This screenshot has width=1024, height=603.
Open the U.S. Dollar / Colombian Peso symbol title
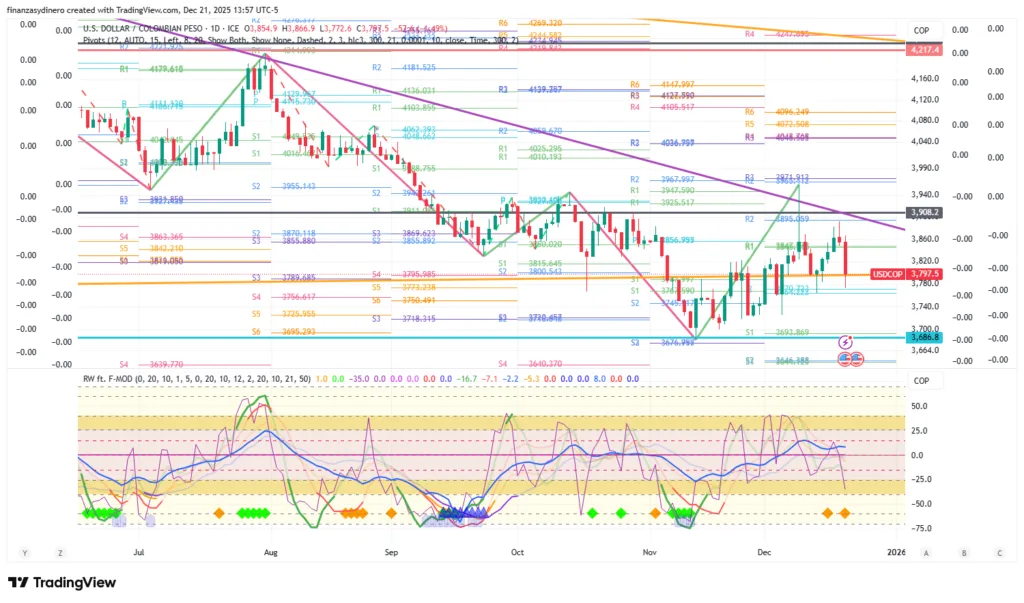(x=145, y=29)
